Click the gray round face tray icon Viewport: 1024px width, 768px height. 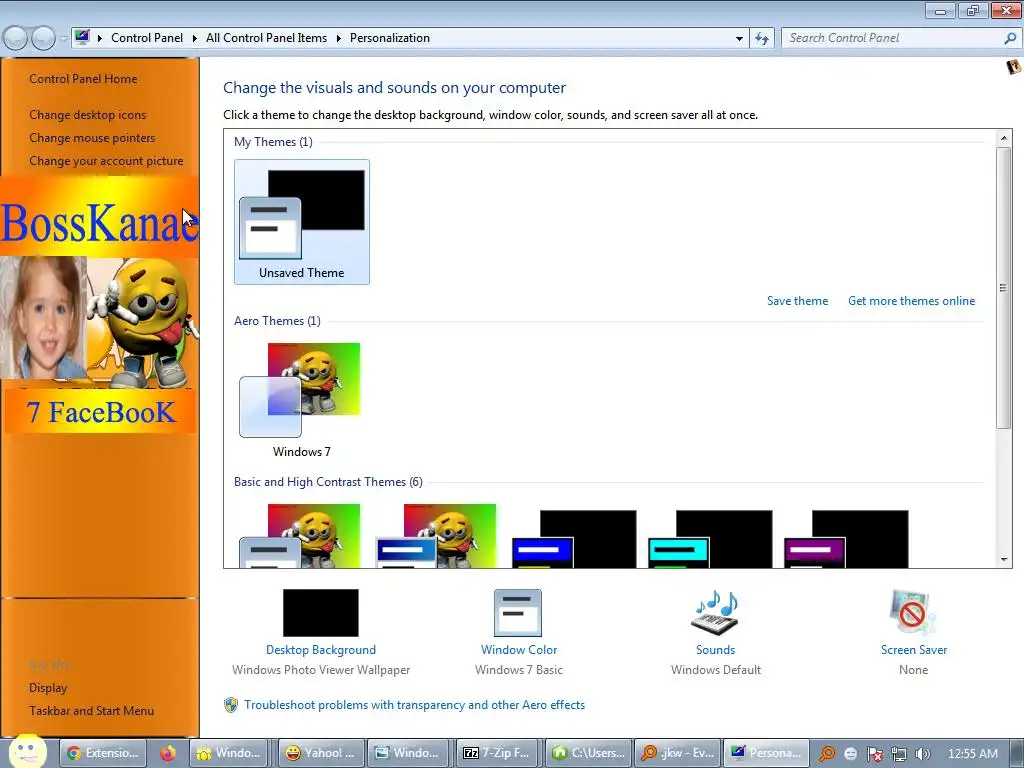(x=850, y=754)
